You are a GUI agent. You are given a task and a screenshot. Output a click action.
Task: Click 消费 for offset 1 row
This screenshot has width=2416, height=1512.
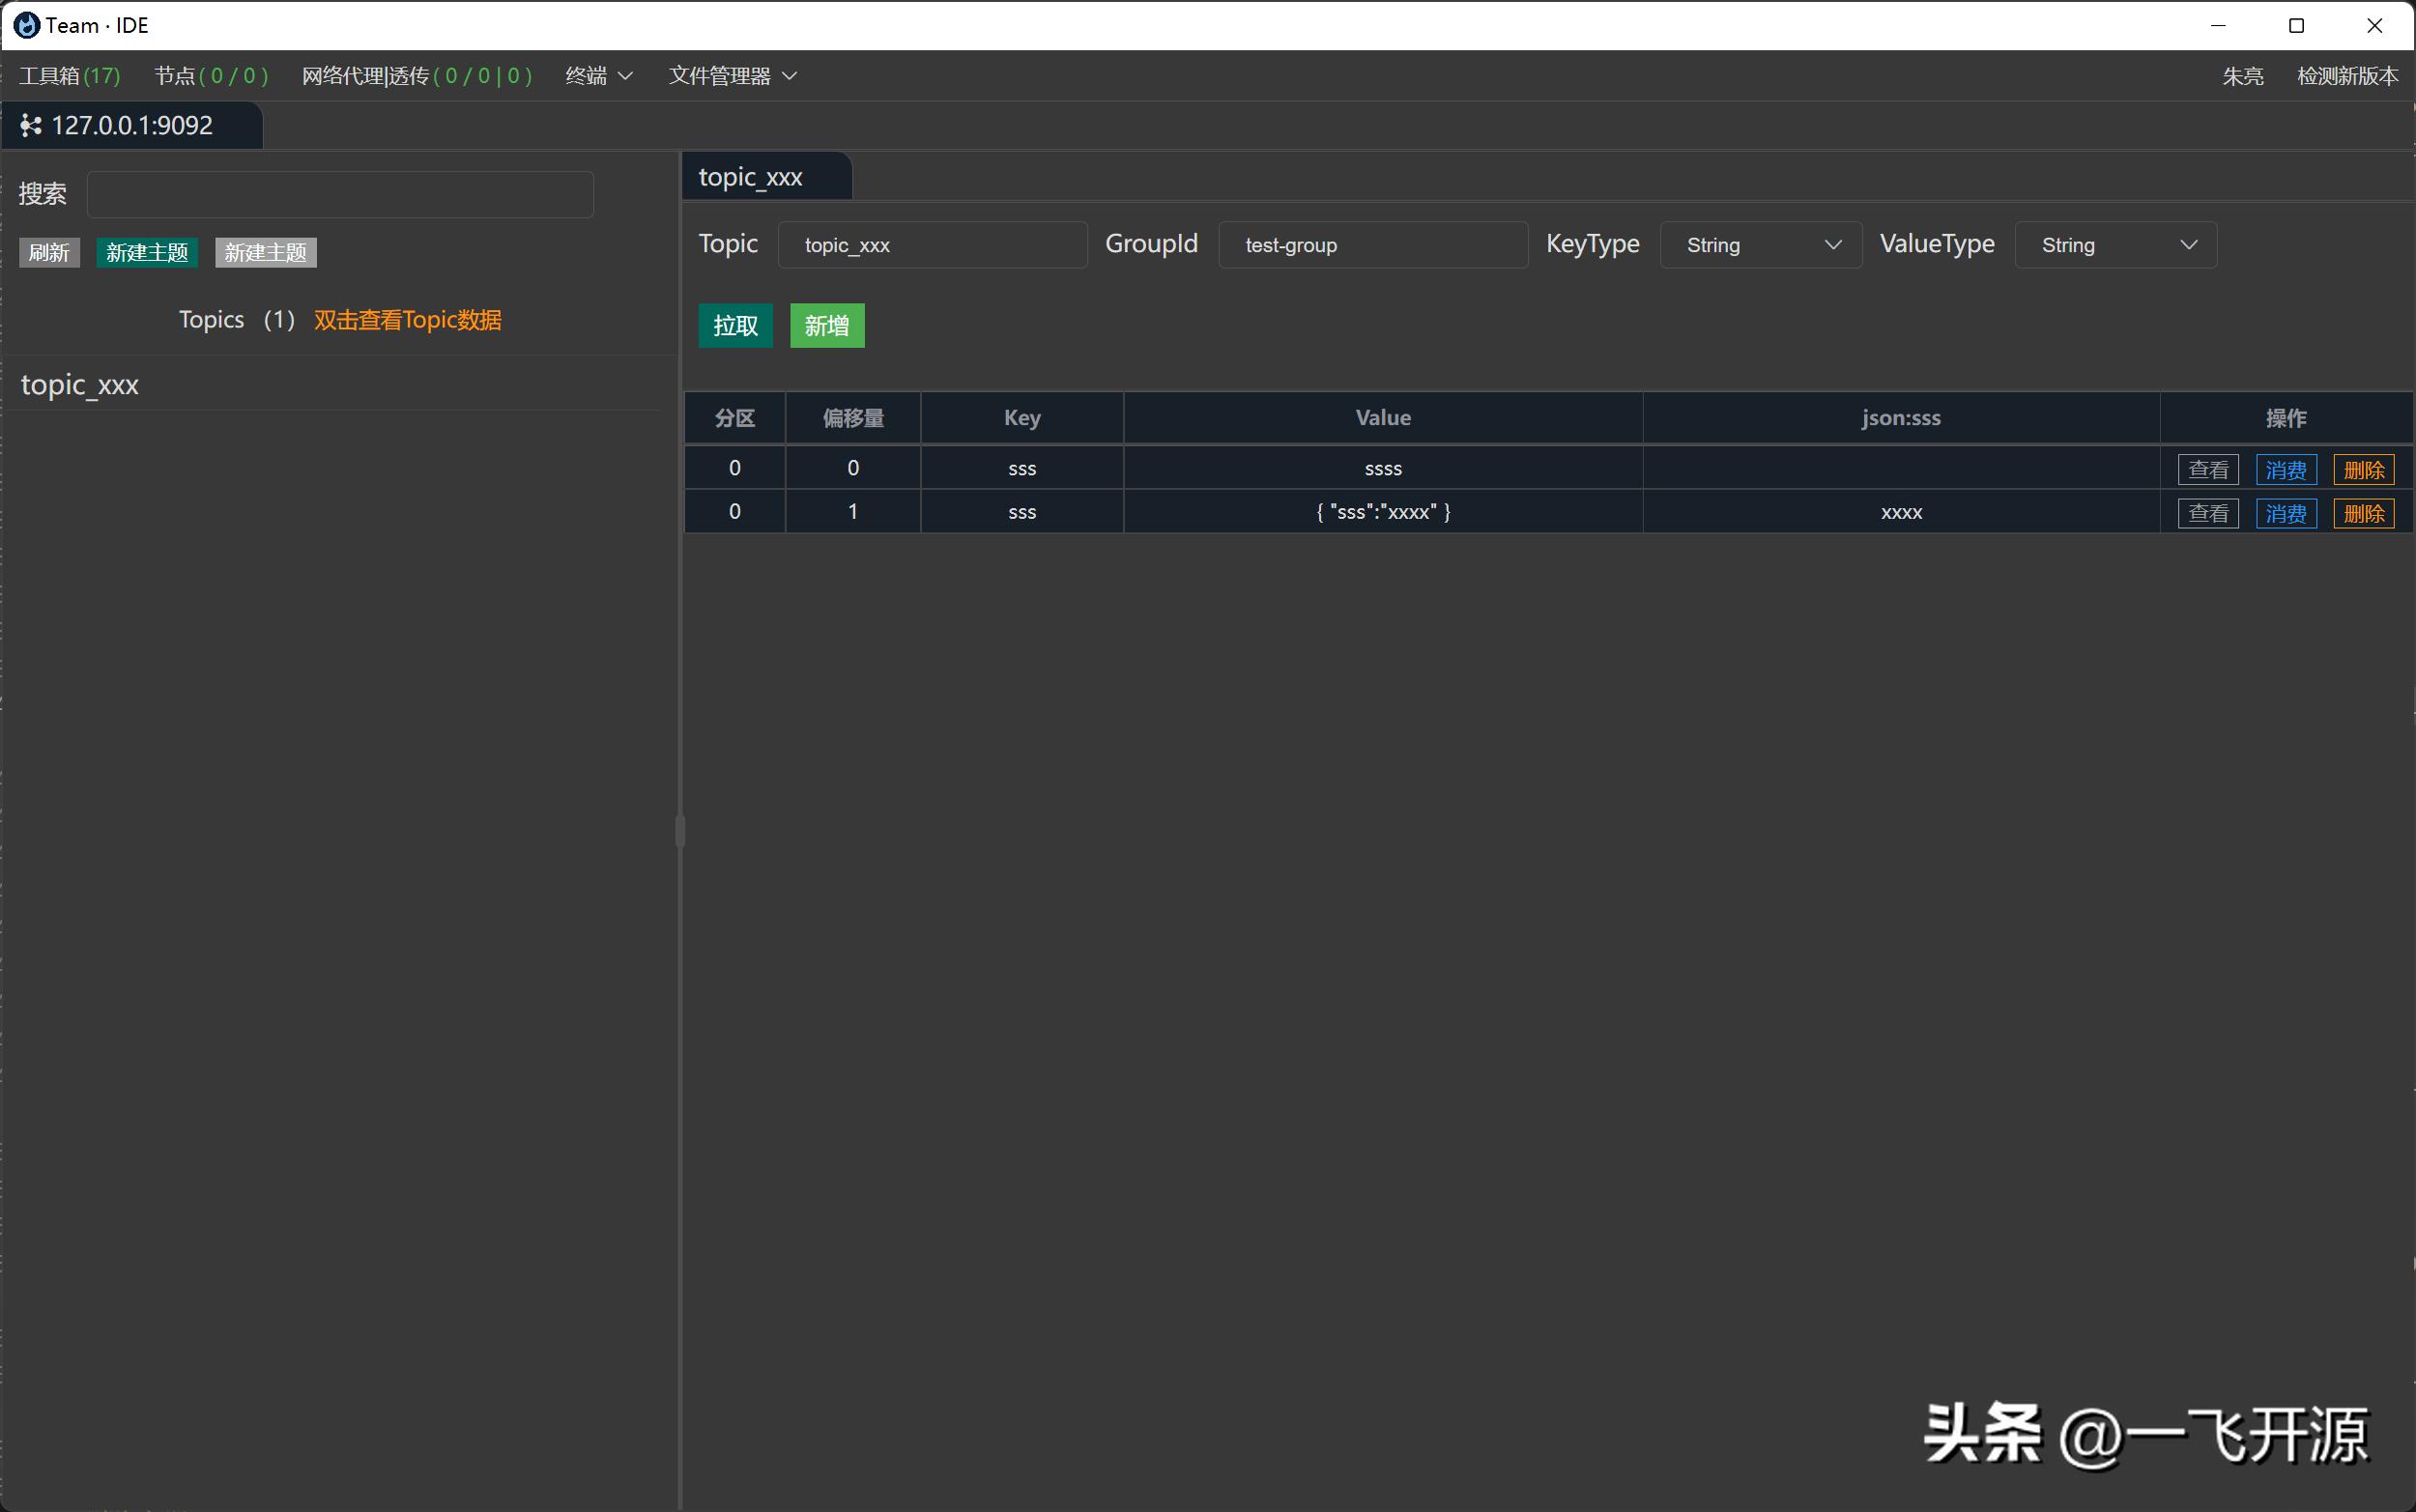pyautogui.click(x=2285, y=514)
